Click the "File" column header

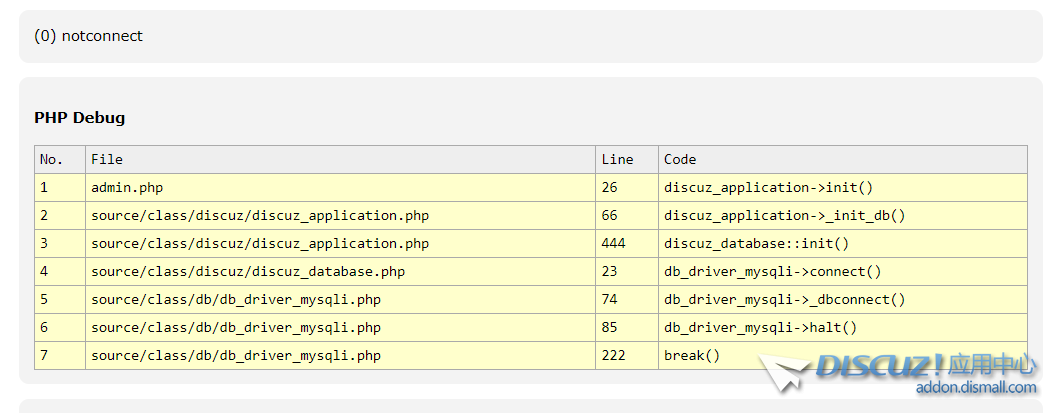point(107,159)
